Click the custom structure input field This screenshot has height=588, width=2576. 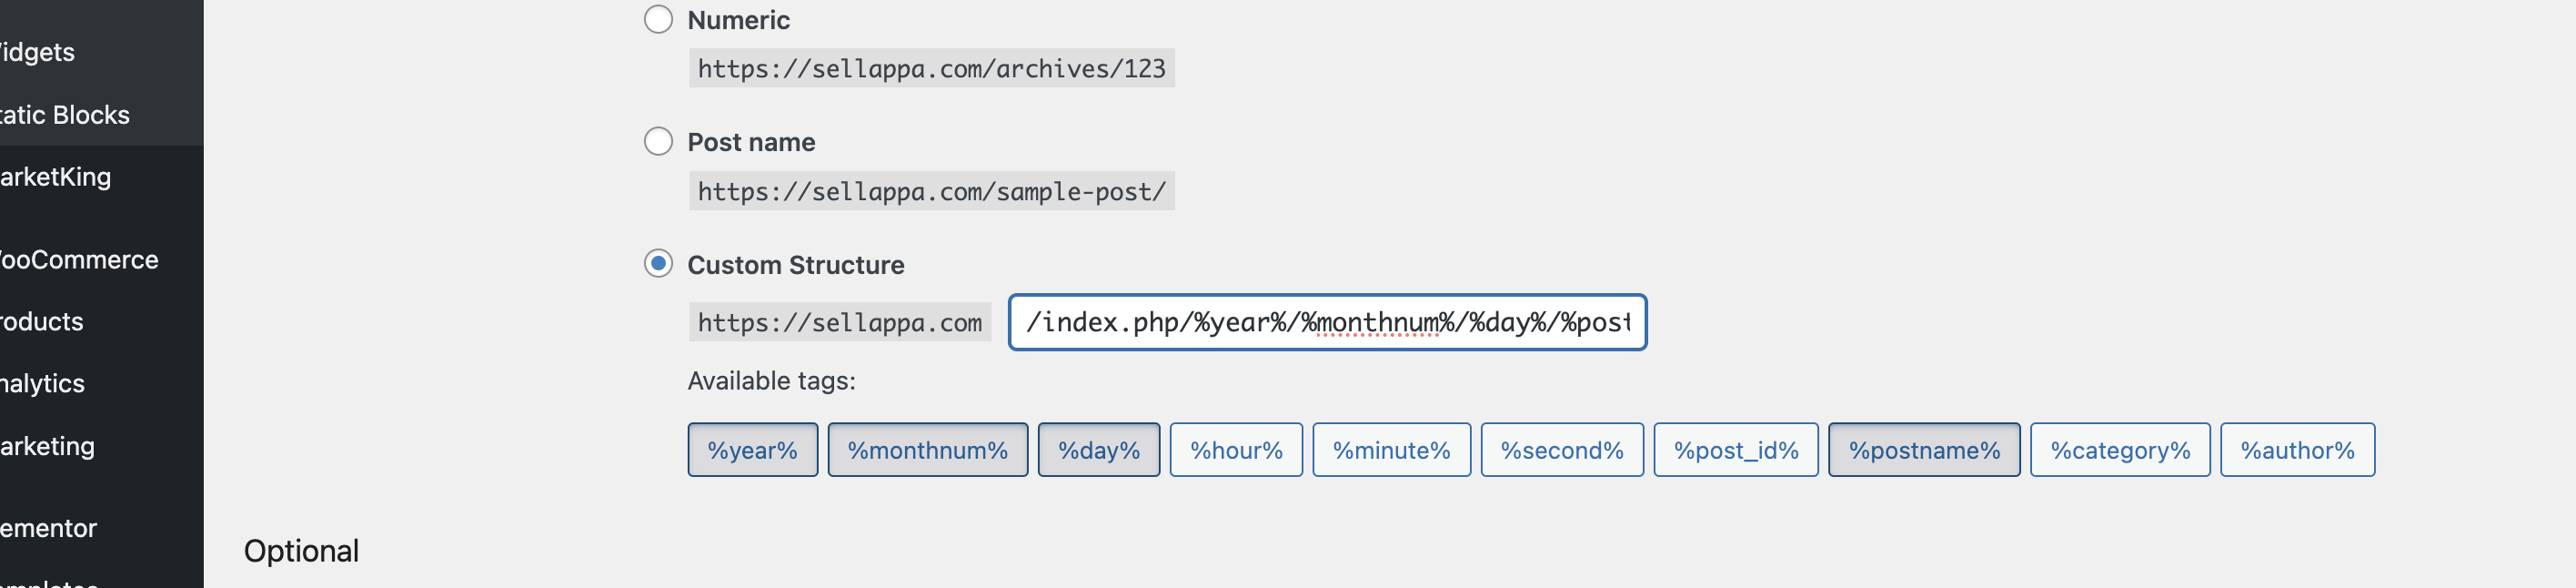click(1327, 322)
